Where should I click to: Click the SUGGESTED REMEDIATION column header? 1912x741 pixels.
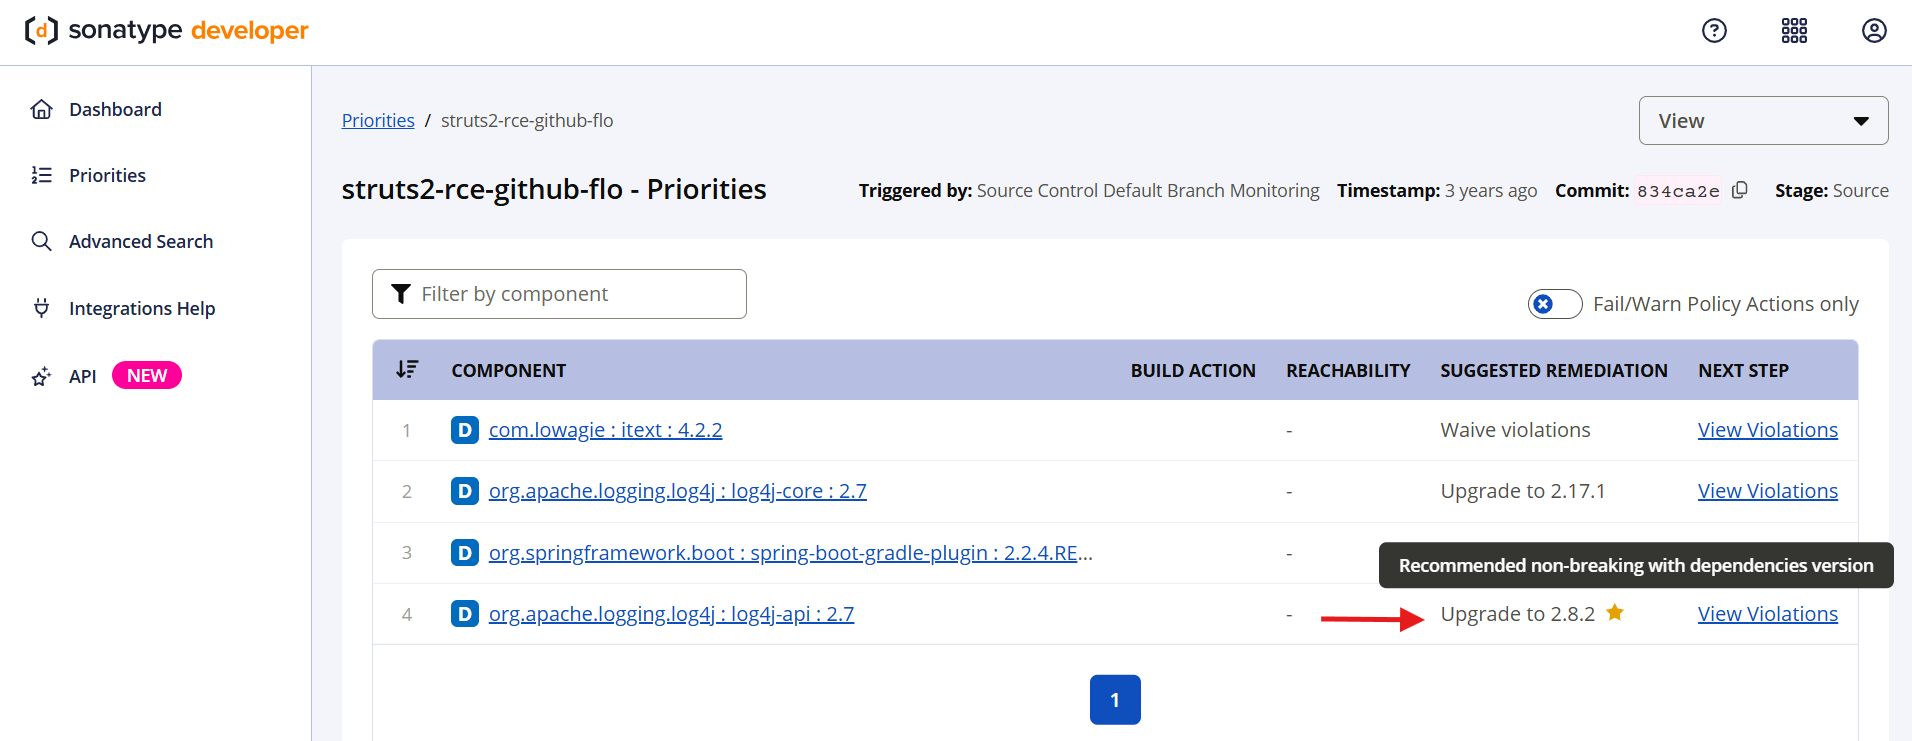pos(1554,370)
